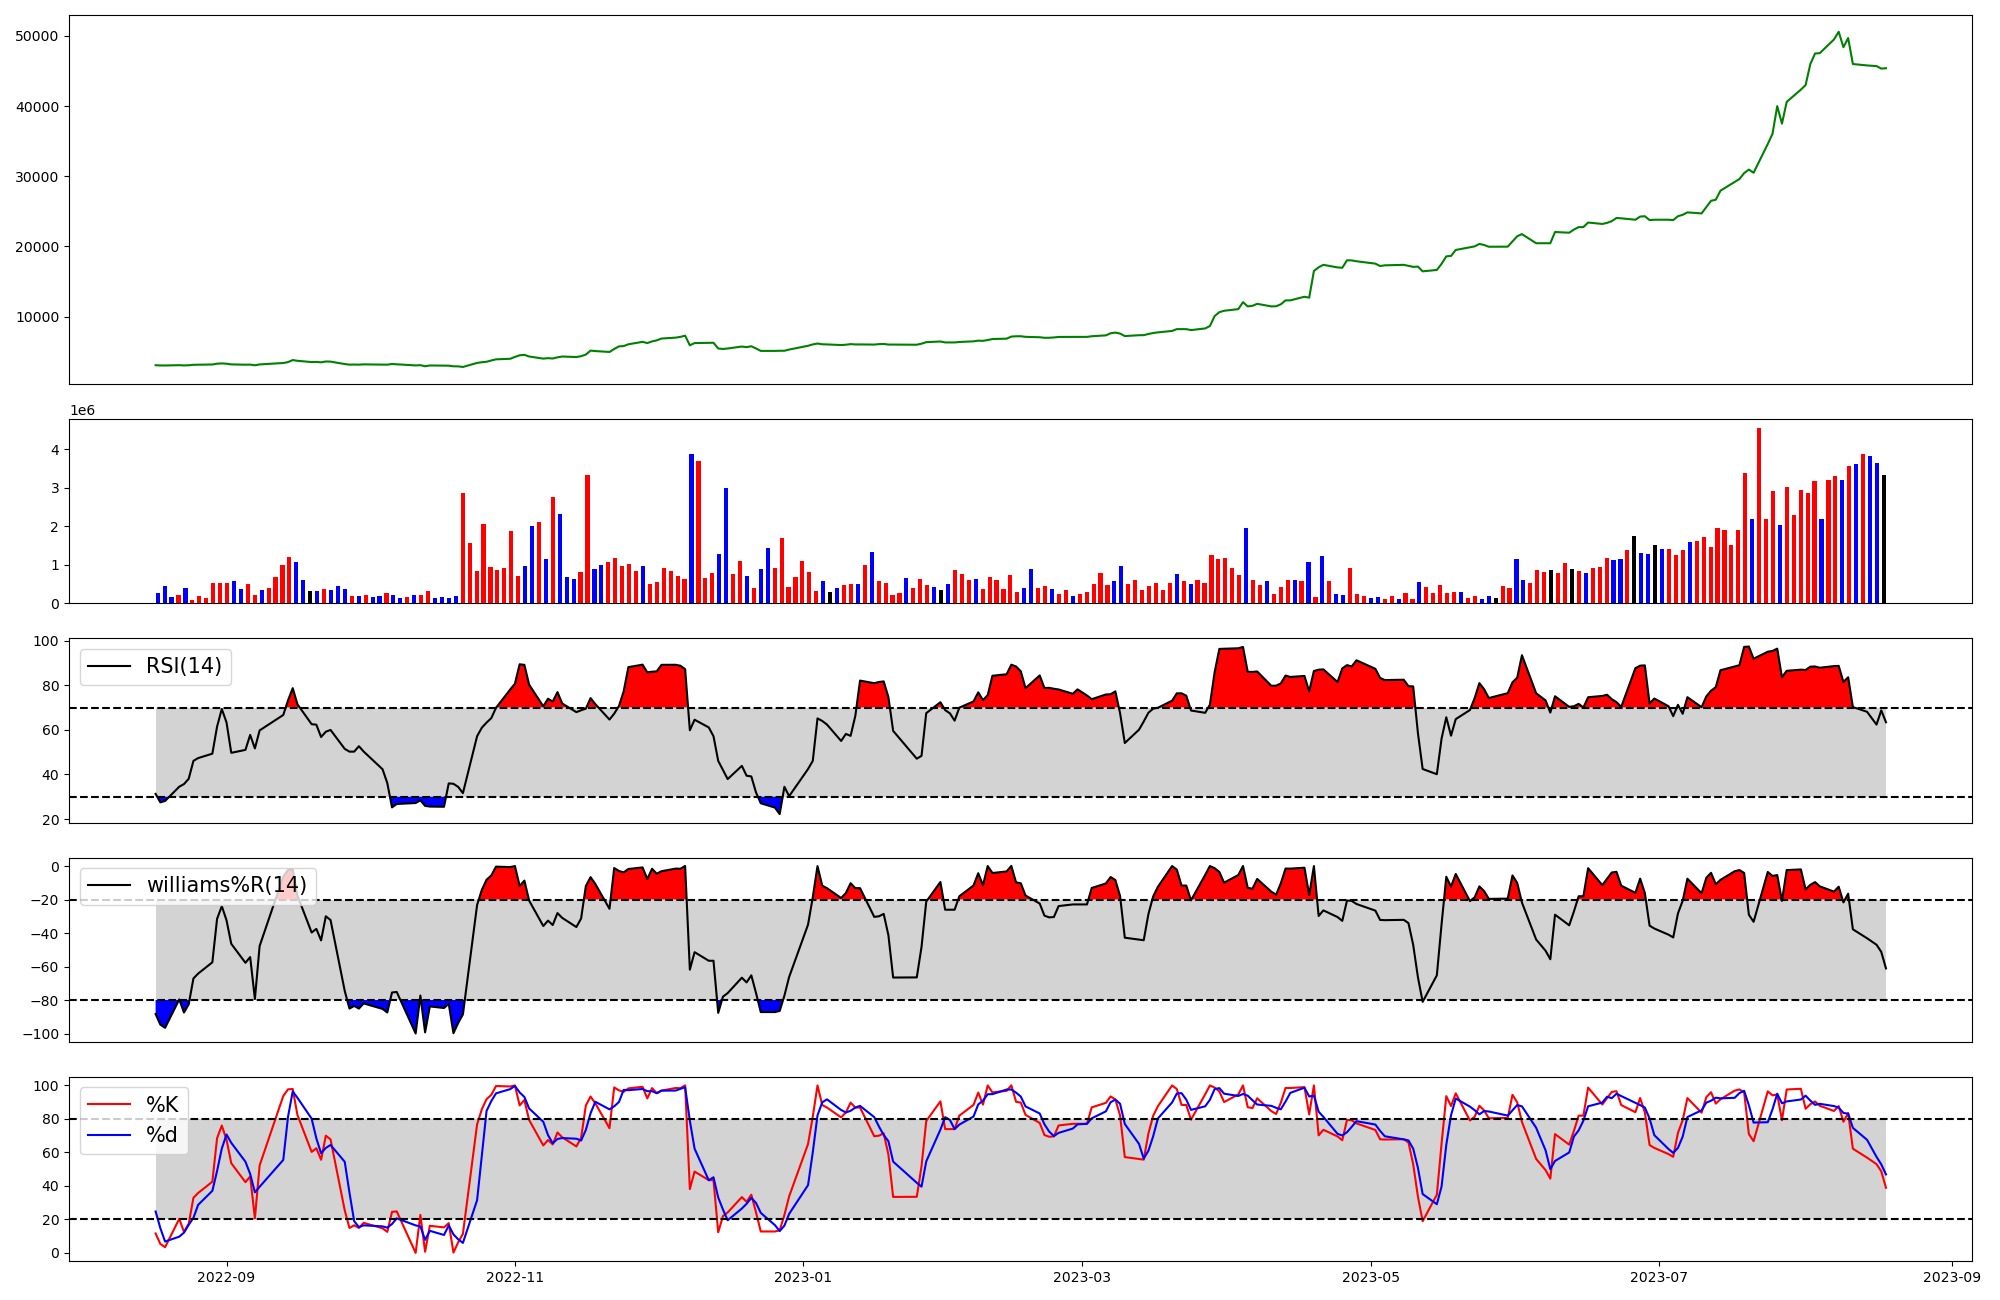
Task: Click the last black volume bar
Action: (x=1884, y=539)
